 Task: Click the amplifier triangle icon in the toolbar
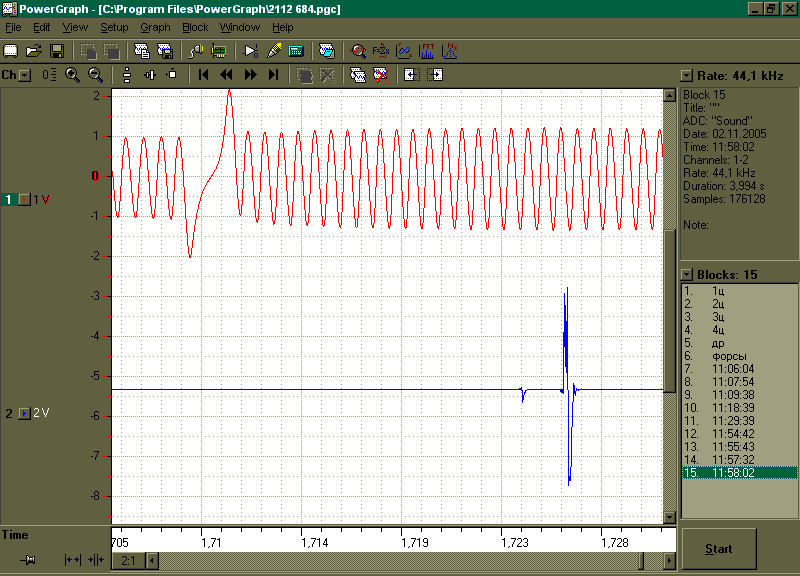point(250,51)
